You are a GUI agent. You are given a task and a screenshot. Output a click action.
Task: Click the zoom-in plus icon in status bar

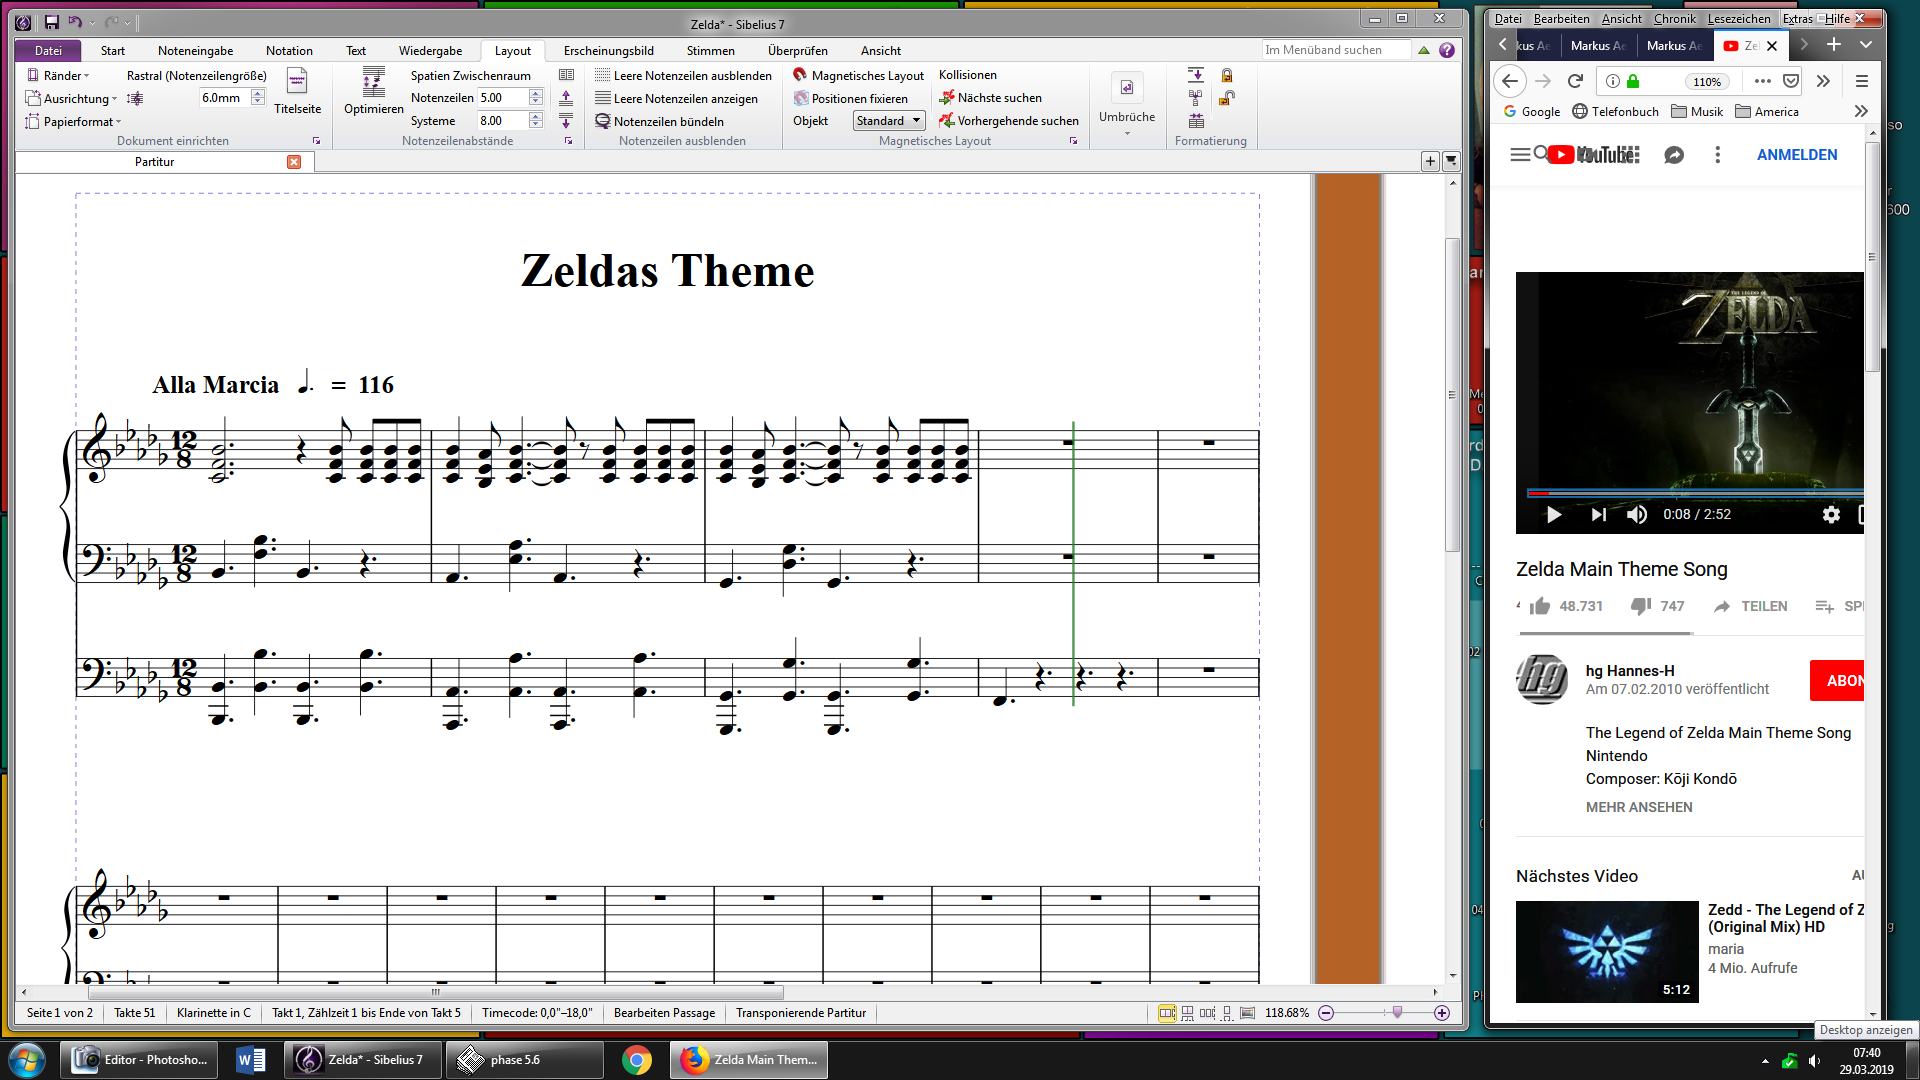pos(1442,1013)
